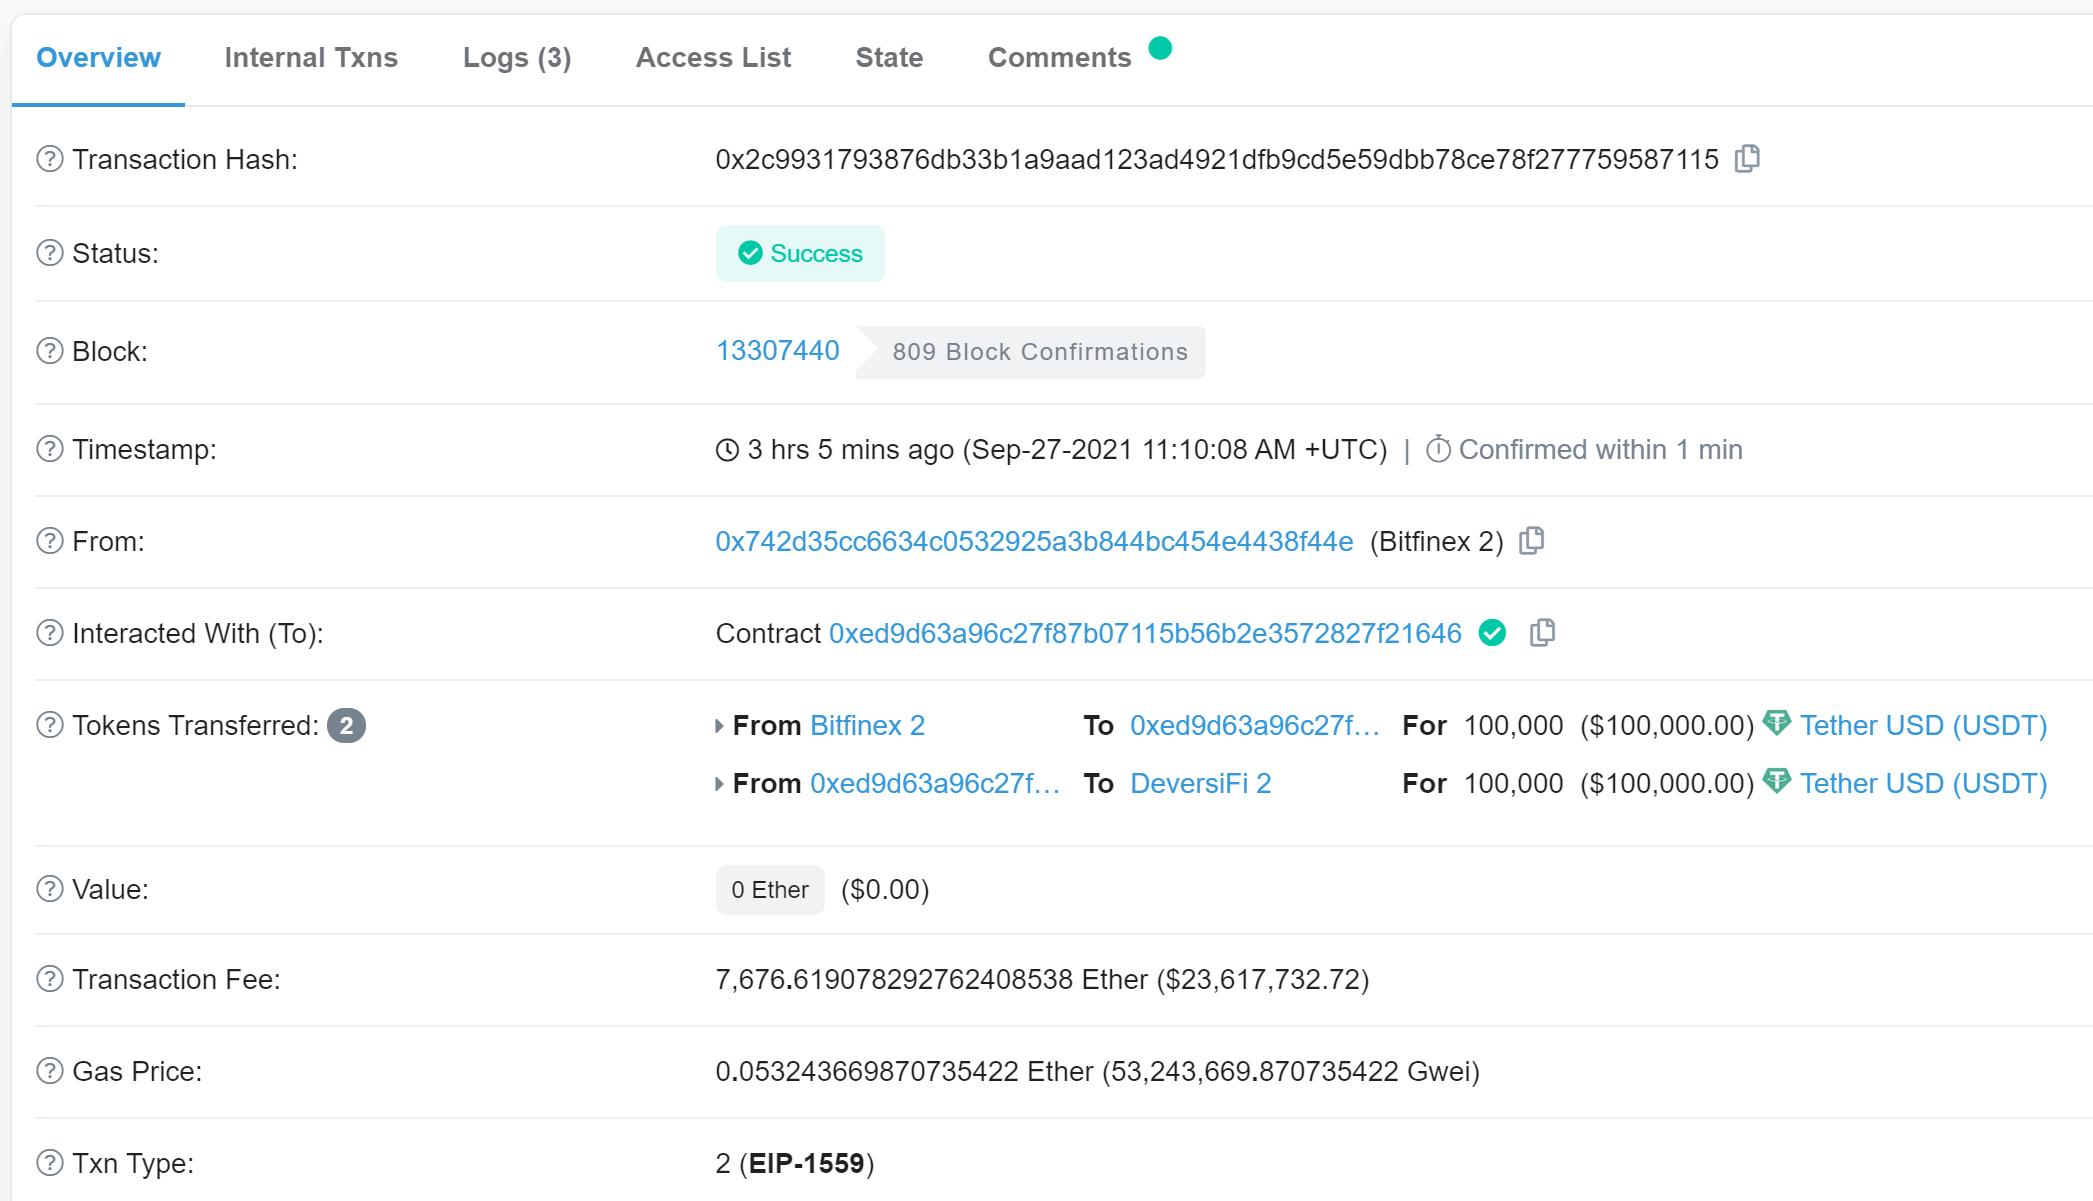
Task: Click the question-mark icon beside Transaction Fee
Action: tap(50, 979)
